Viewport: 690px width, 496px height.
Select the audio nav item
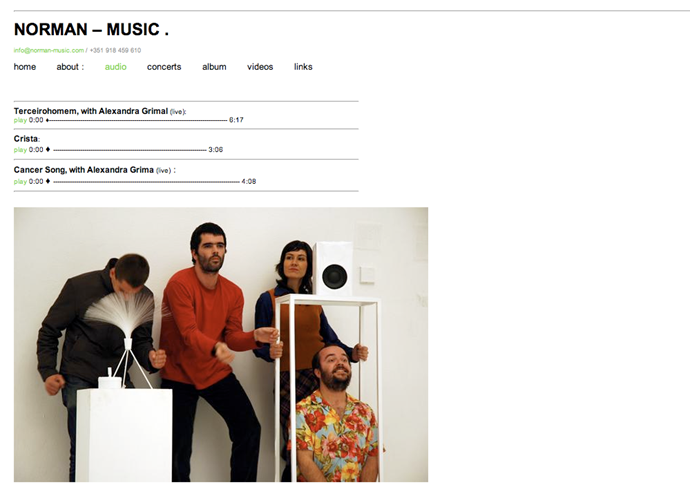tap(116, 67)
